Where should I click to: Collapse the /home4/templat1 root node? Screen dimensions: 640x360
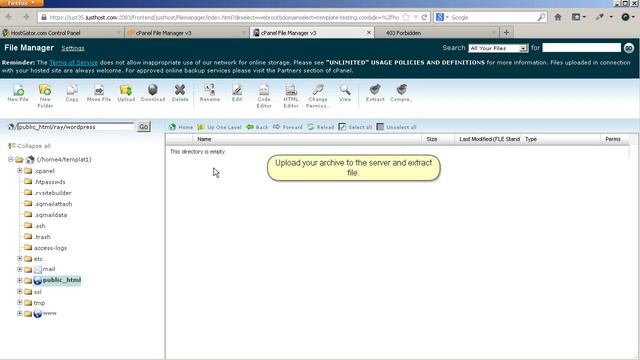point(11,159)
